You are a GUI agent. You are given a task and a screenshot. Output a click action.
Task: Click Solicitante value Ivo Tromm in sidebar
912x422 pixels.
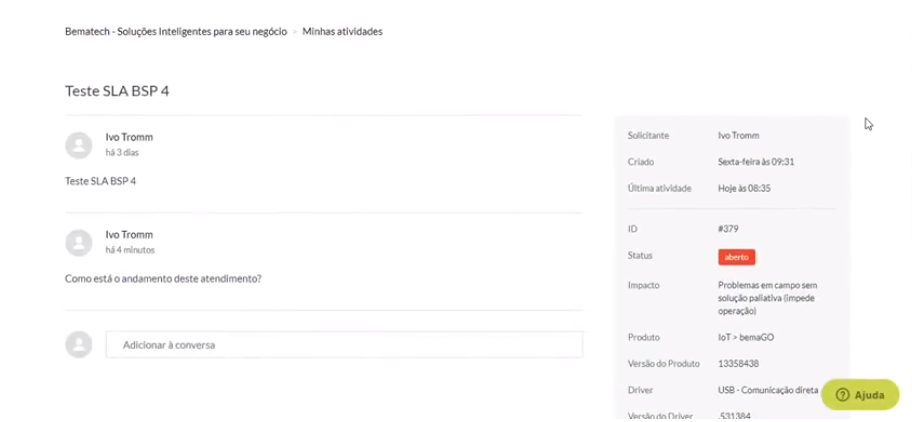(739, 134)
